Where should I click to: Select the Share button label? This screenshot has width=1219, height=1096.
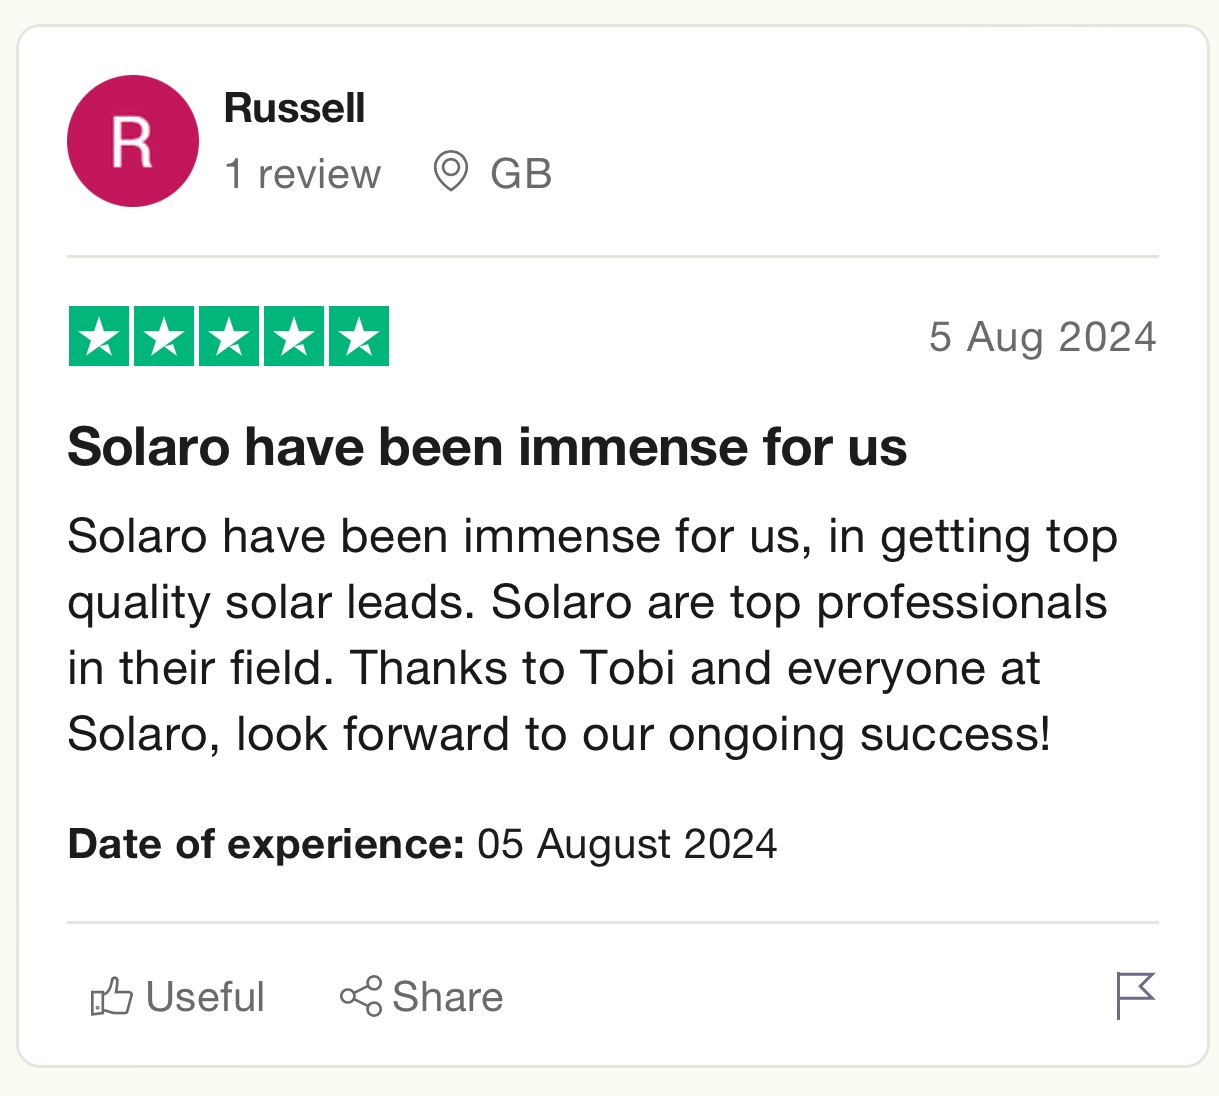tap(448, 997)
